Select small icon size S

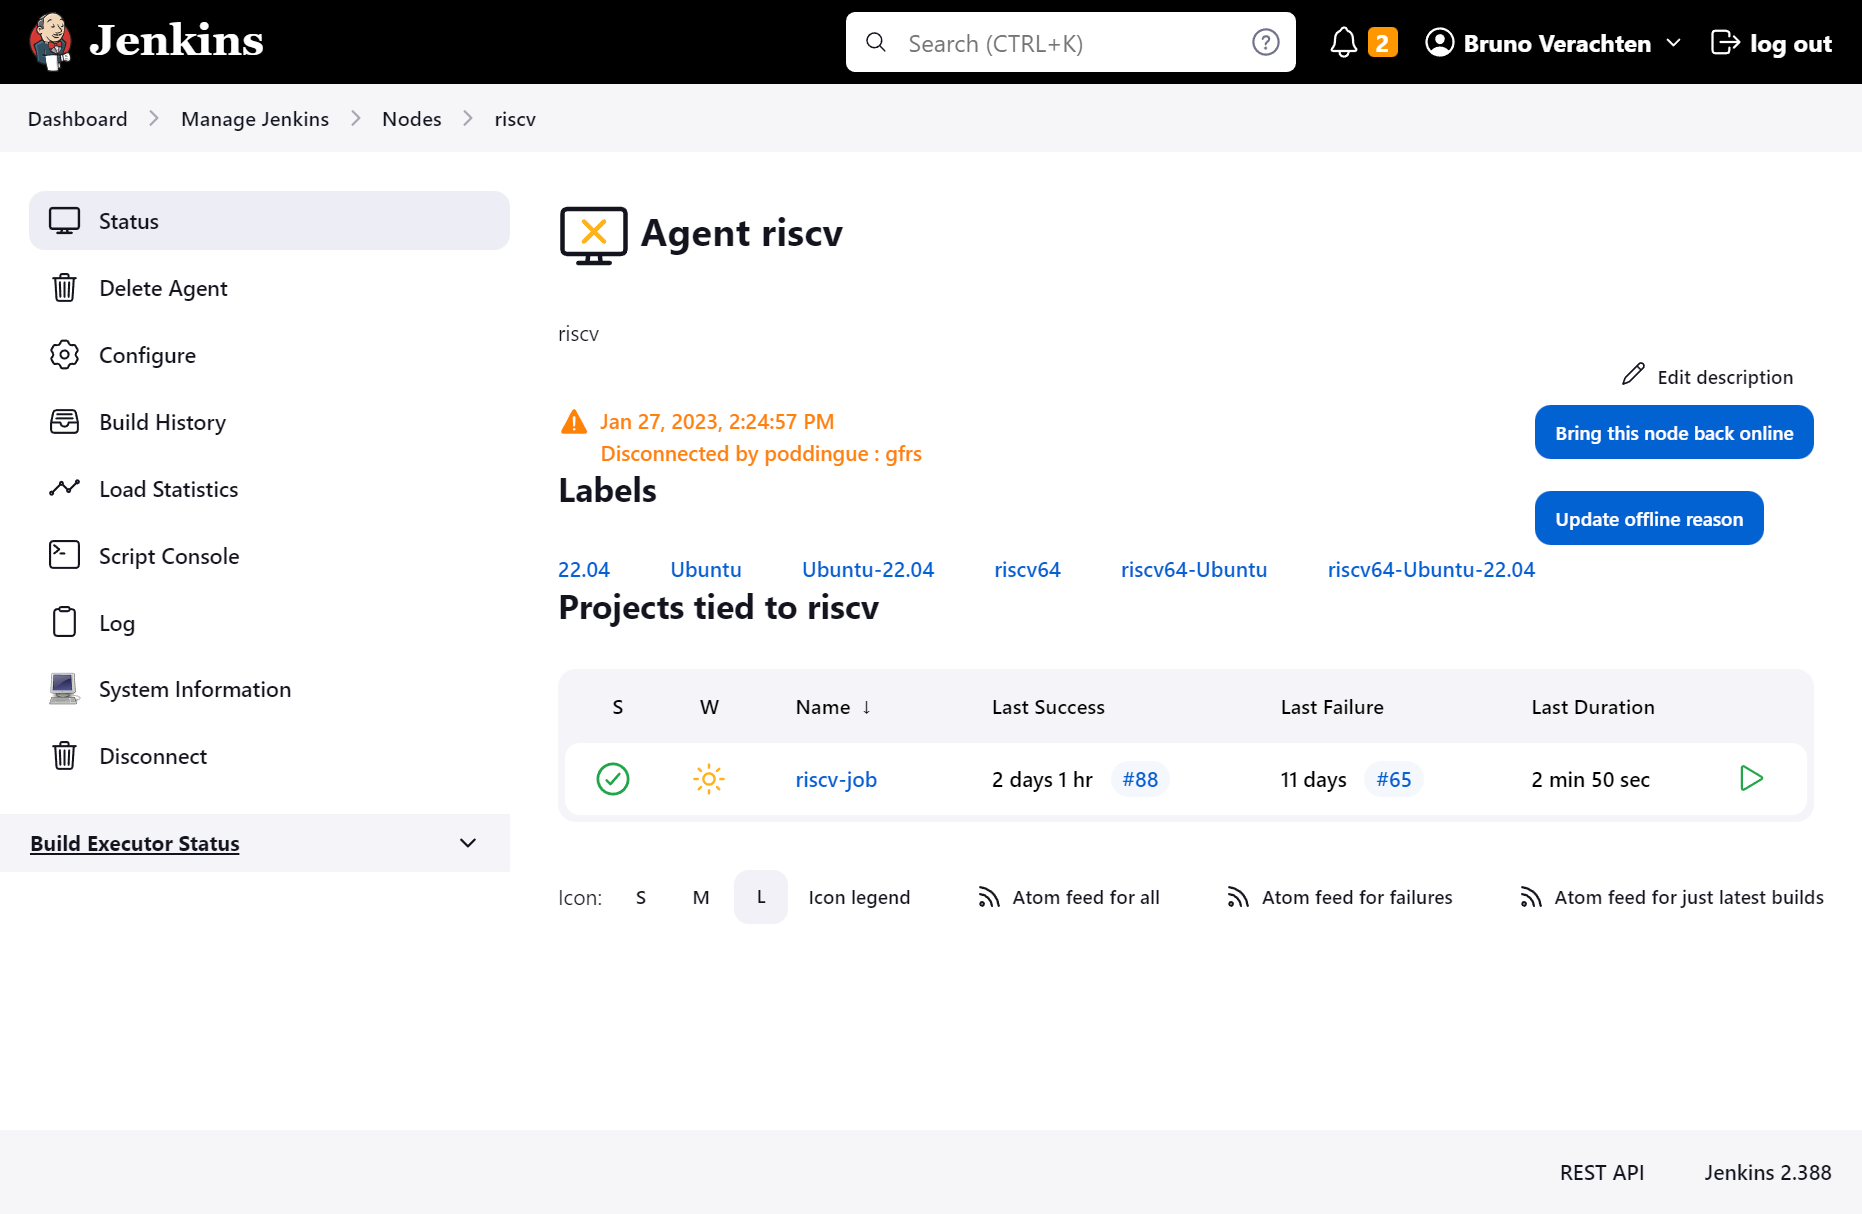coord(641,897)
